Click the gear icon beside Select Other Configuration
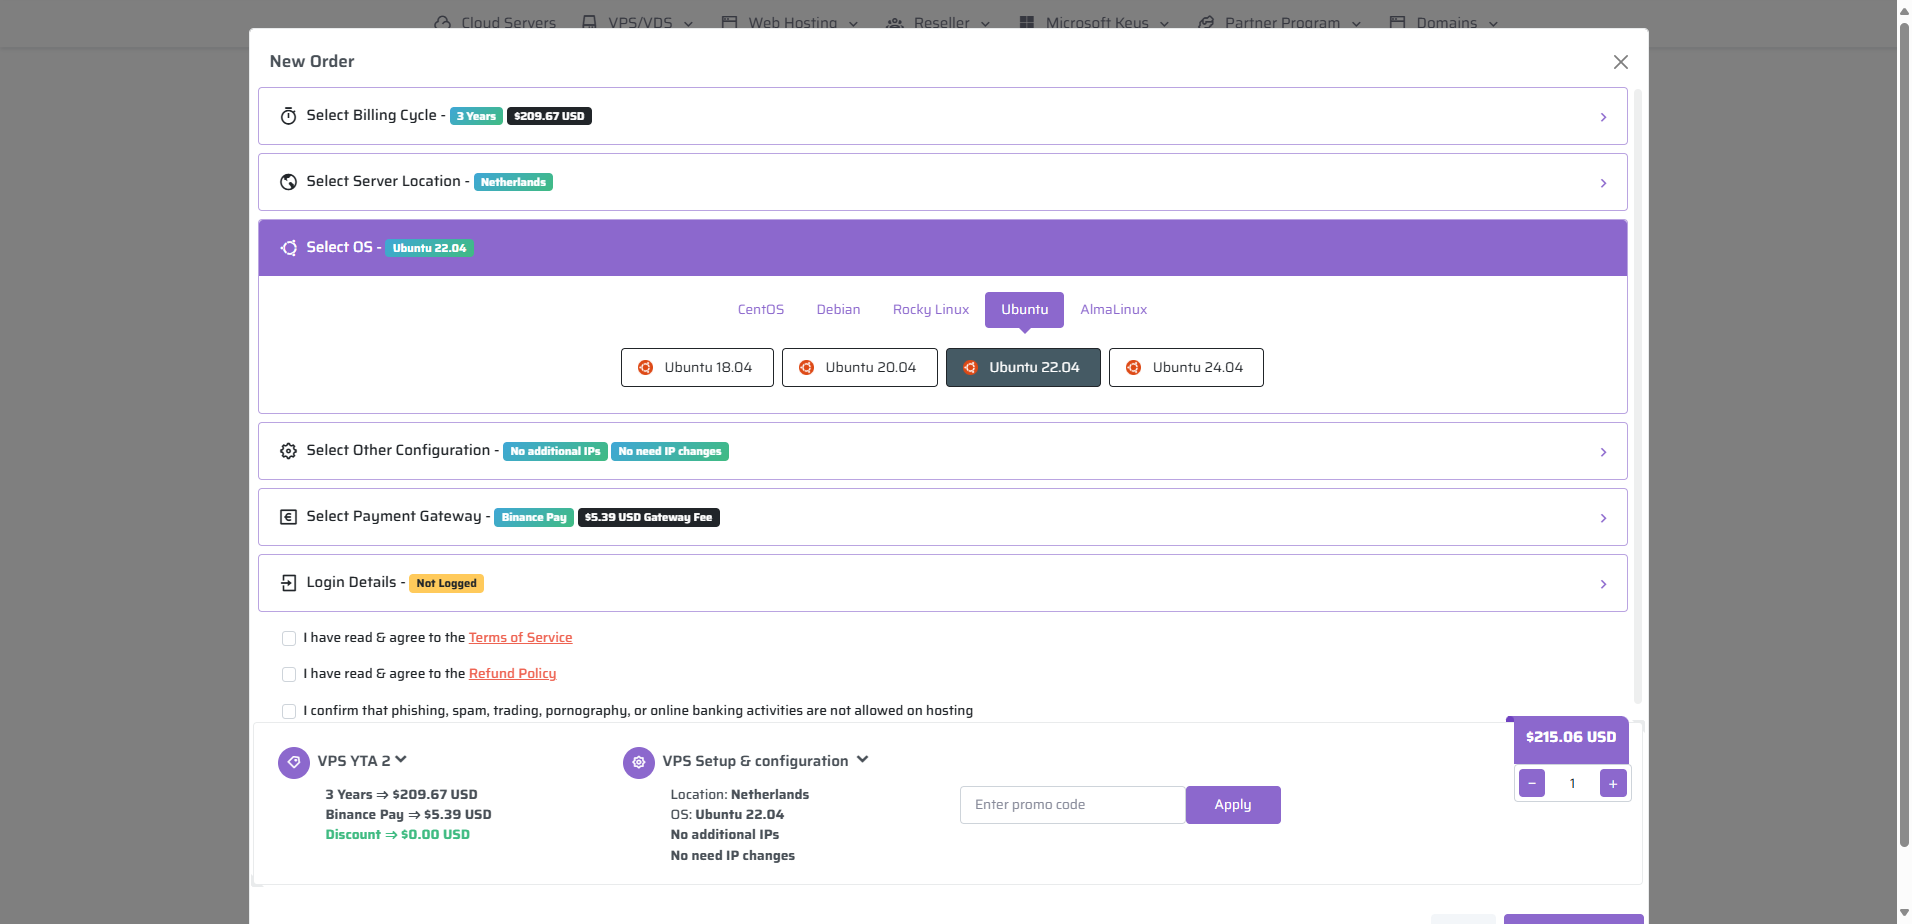The image size is (1912, 924). click(x=288, y=451)
